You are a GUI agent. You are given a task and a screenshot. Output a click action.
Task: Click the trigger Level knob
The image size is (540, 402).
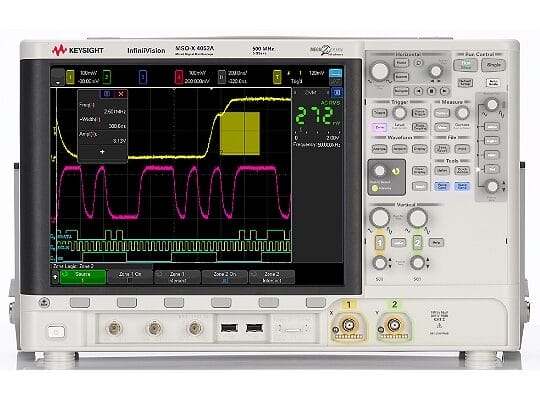[399, 113]
